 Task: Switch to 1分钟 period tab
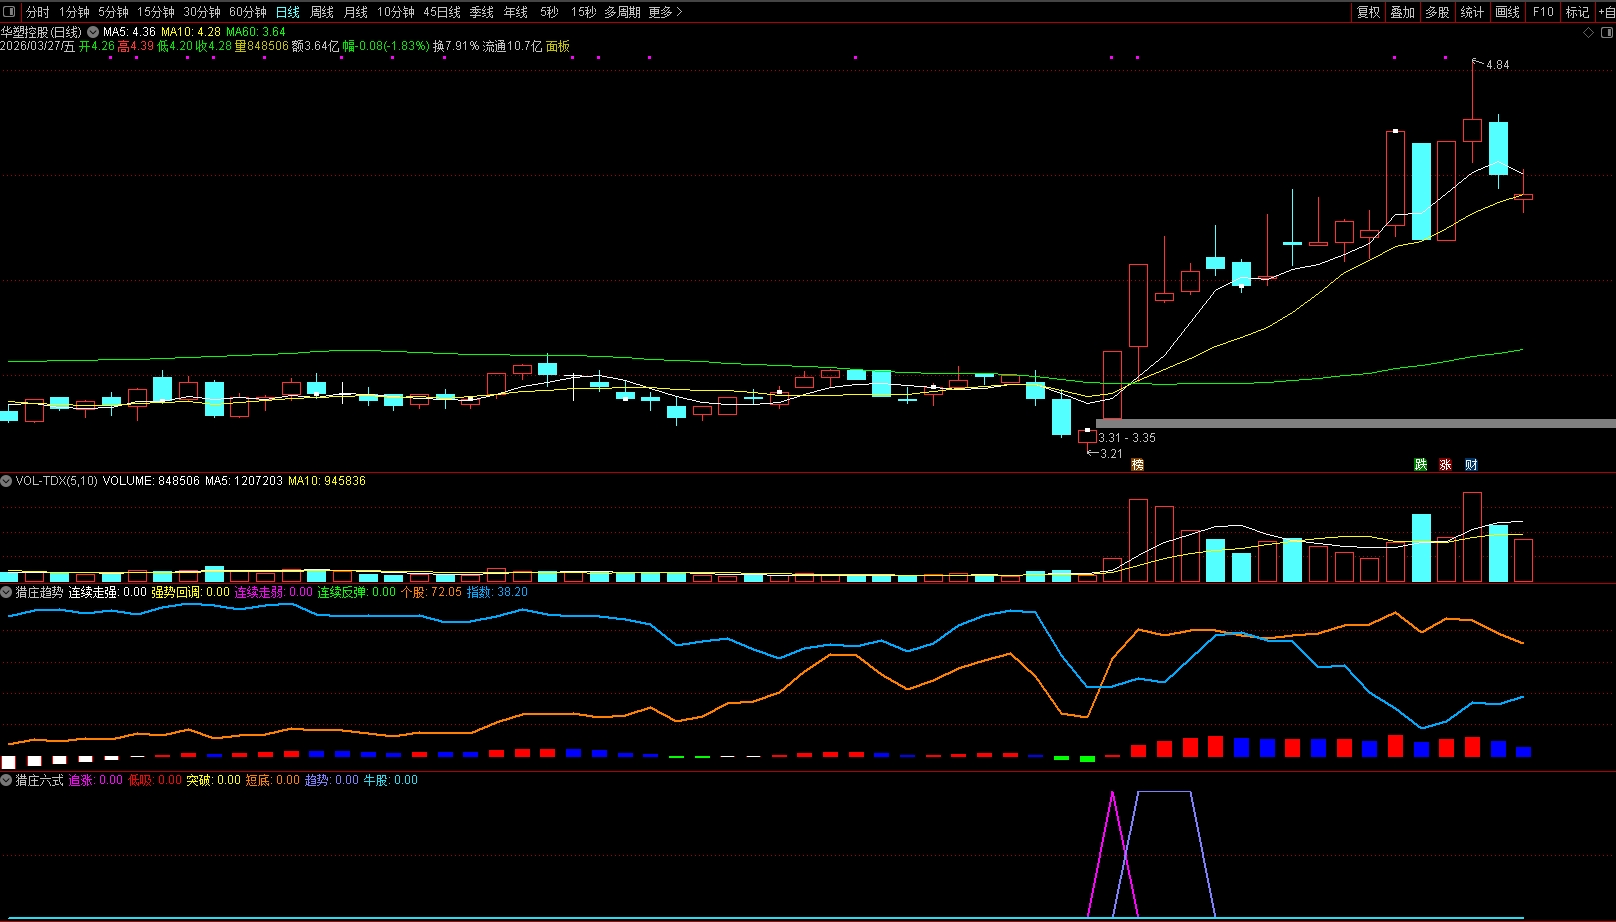point(74,12)
